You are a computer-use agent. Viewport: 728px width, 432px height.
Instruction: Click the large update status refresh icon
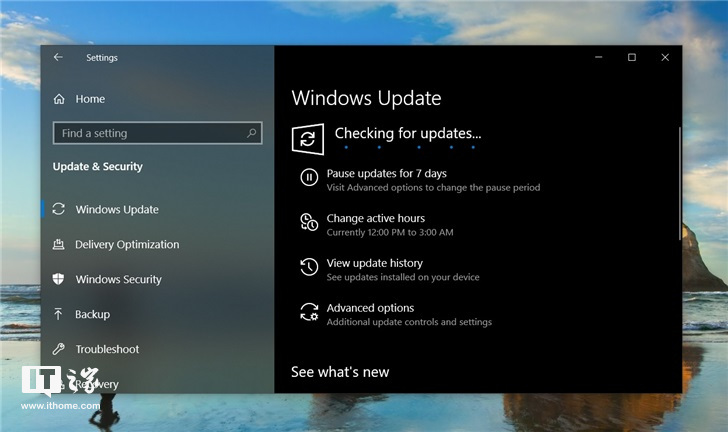coord(308,139)
